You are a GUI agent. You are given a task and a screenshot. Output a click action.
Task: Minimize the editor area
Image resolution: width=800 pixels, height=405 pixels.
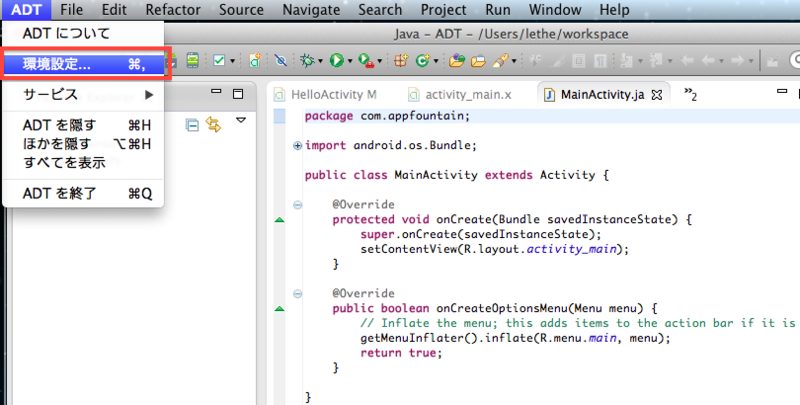click(x=782, y=92)
